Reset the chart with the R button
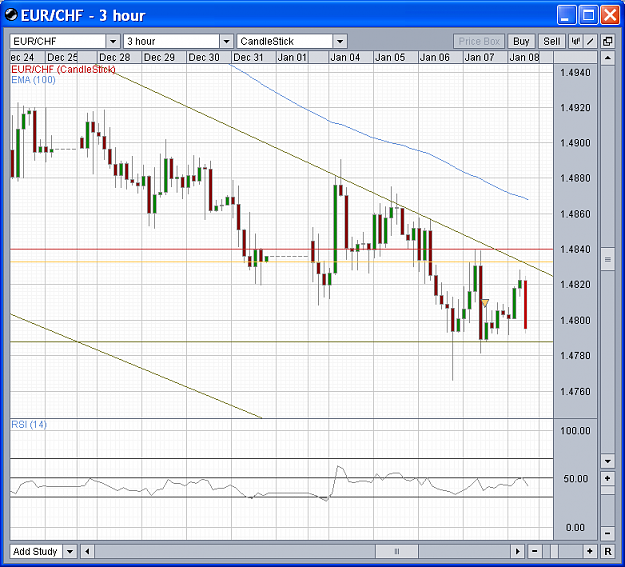This screenshot has width=625, height=567. (x=608, y=551)
